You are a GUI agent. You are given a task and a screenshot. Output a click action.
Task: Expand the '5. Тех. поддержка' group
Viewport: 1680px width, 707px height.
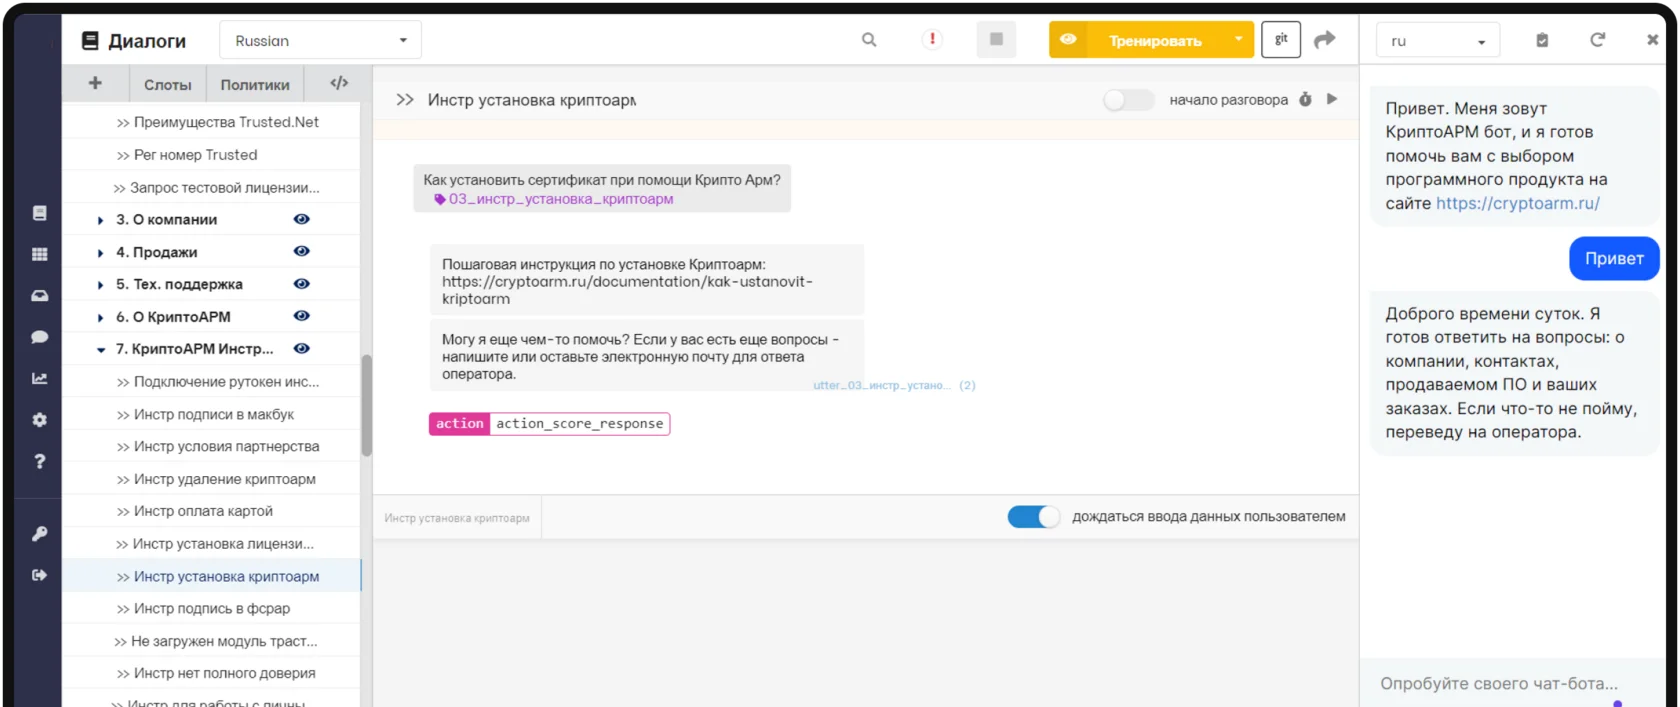tap(100, 285)
